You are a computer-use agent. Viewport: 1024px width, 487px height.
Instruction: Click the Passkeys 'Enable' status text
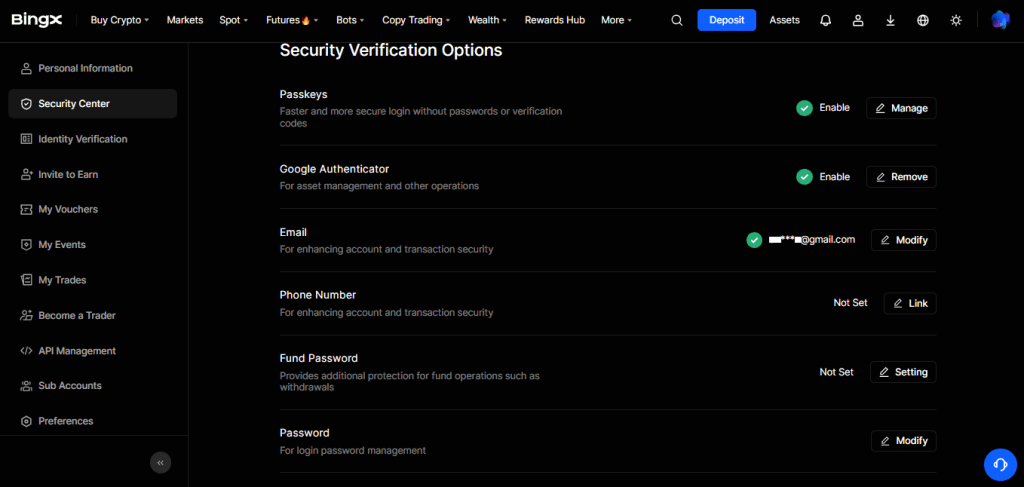(x=835, y=108)
